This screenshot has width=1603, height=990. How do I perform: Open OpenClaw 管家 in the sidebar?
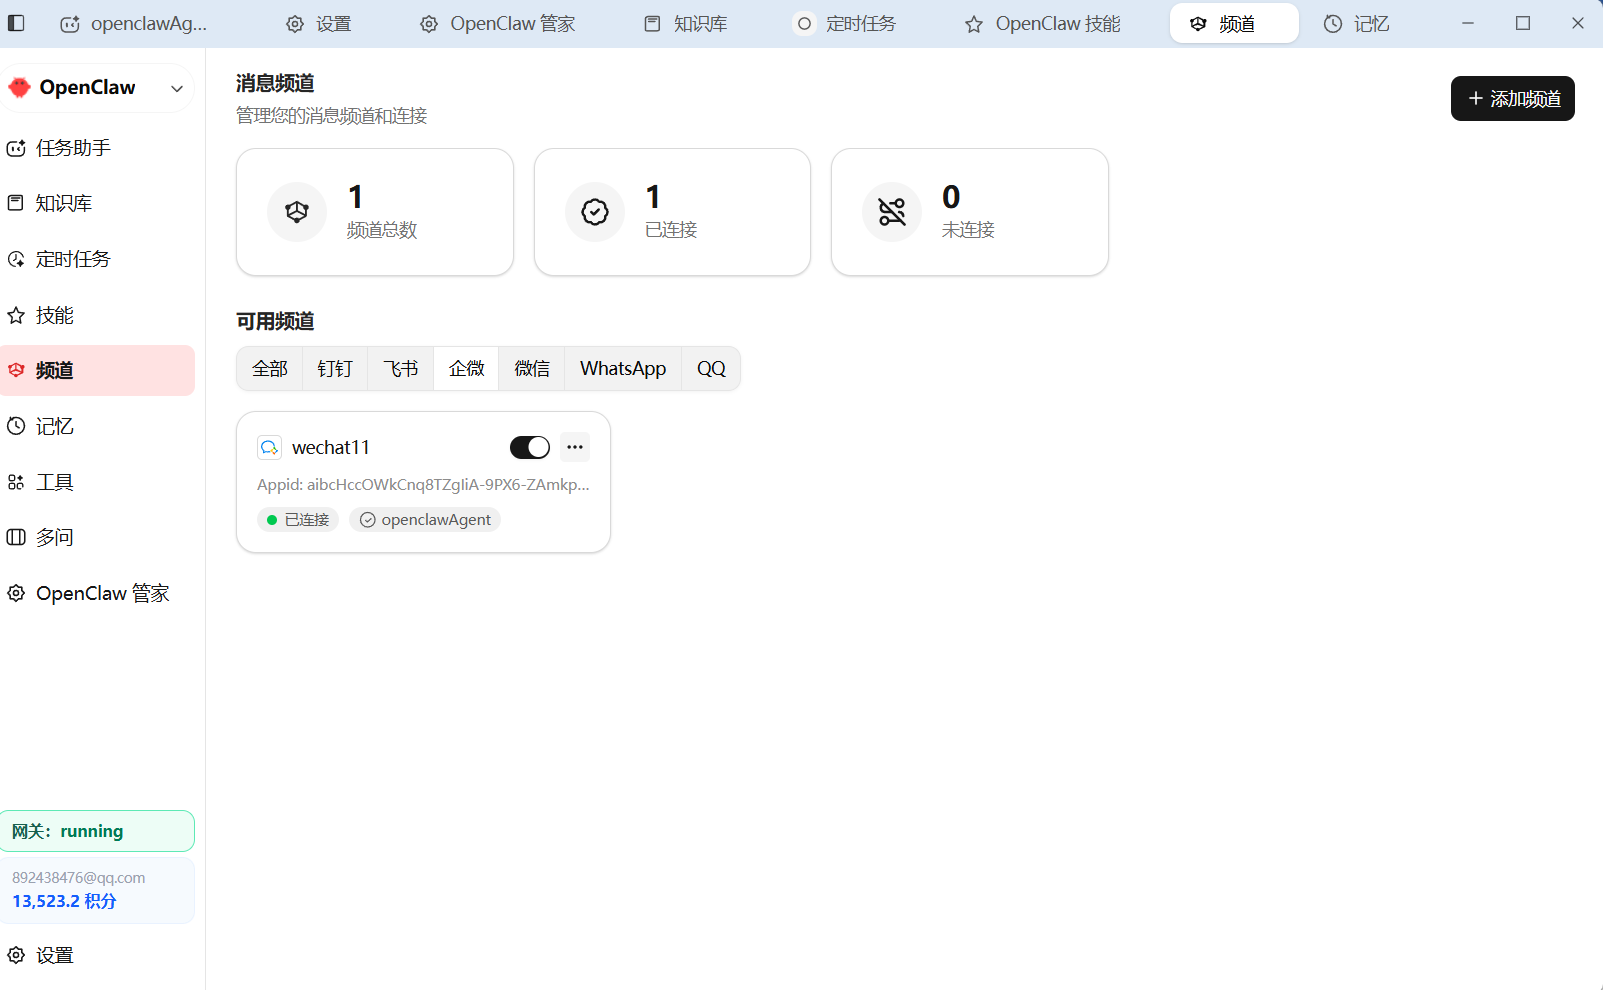click(x=97, y=593)
